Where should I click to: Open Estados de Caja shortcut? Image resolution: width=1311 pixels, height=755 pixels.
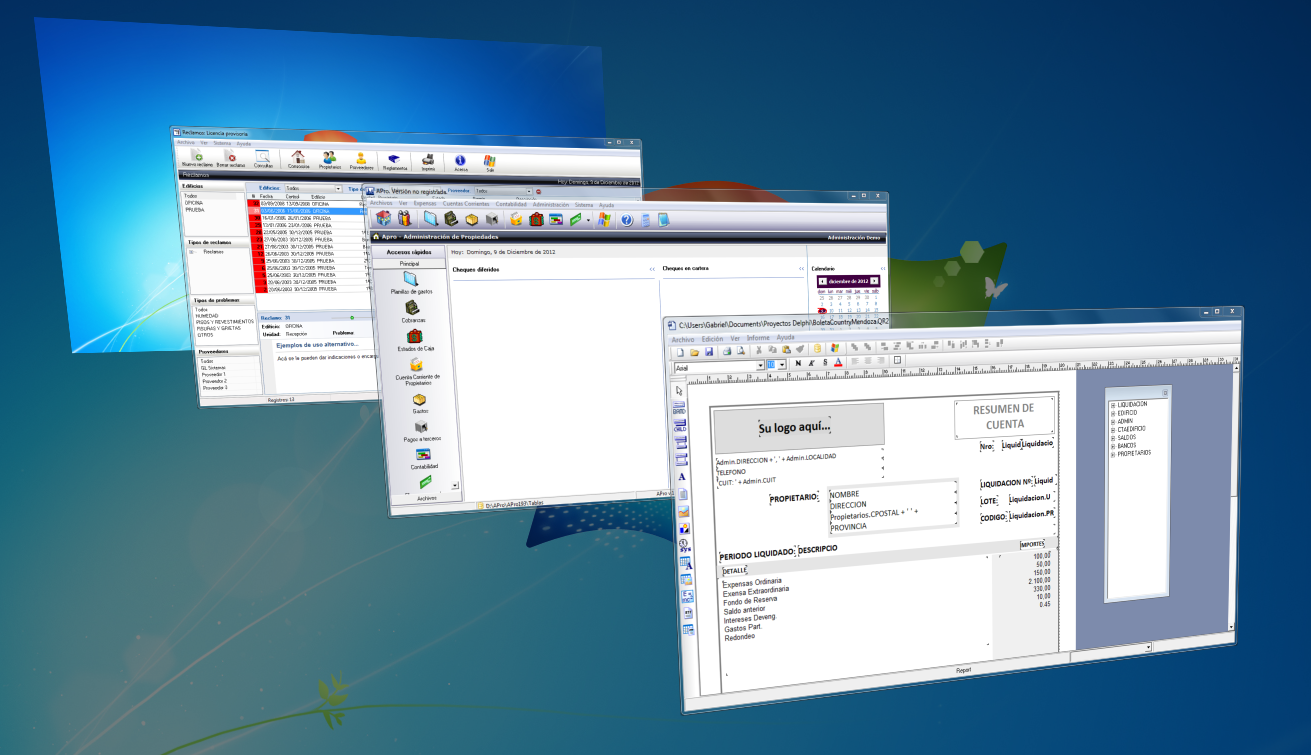414,338
